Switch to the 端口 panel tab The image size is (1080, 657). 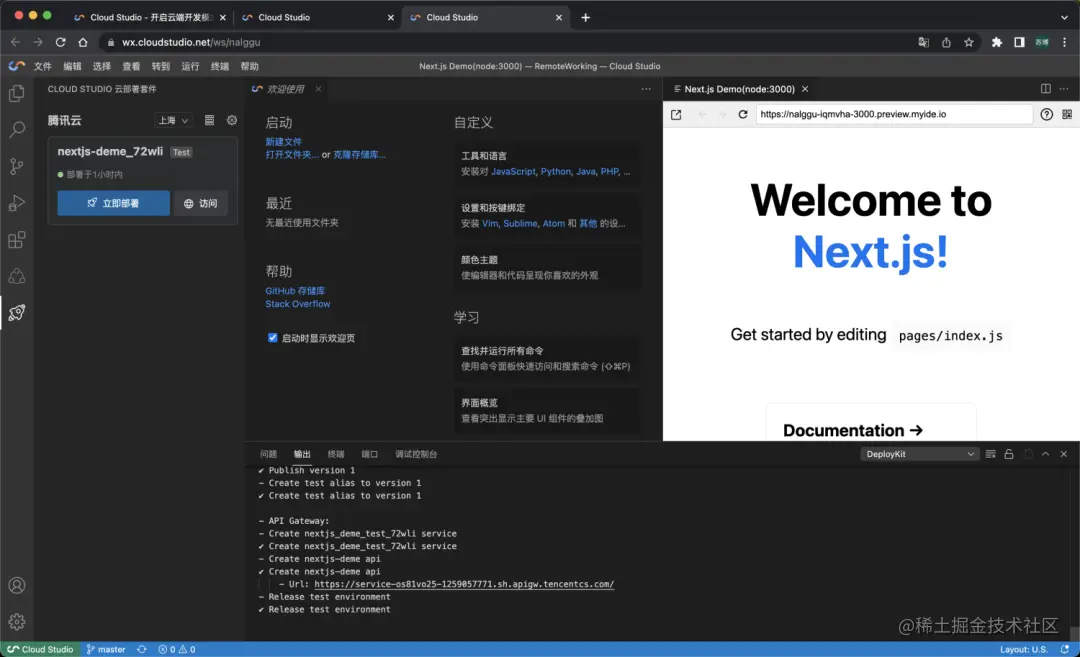(370, 454)
